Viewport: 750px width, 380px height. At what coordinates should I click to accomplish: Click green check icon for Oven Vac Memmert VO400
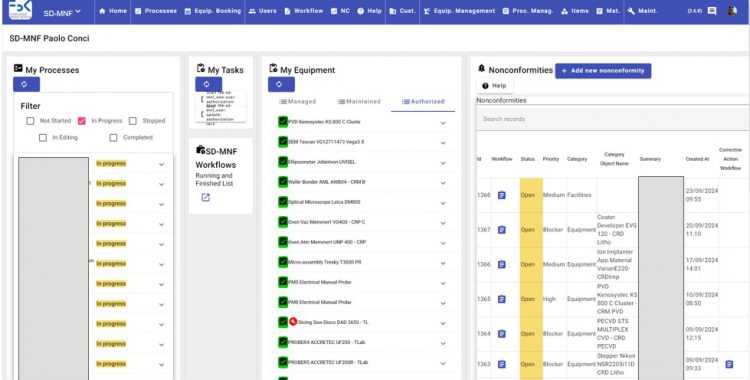[283, 222]
